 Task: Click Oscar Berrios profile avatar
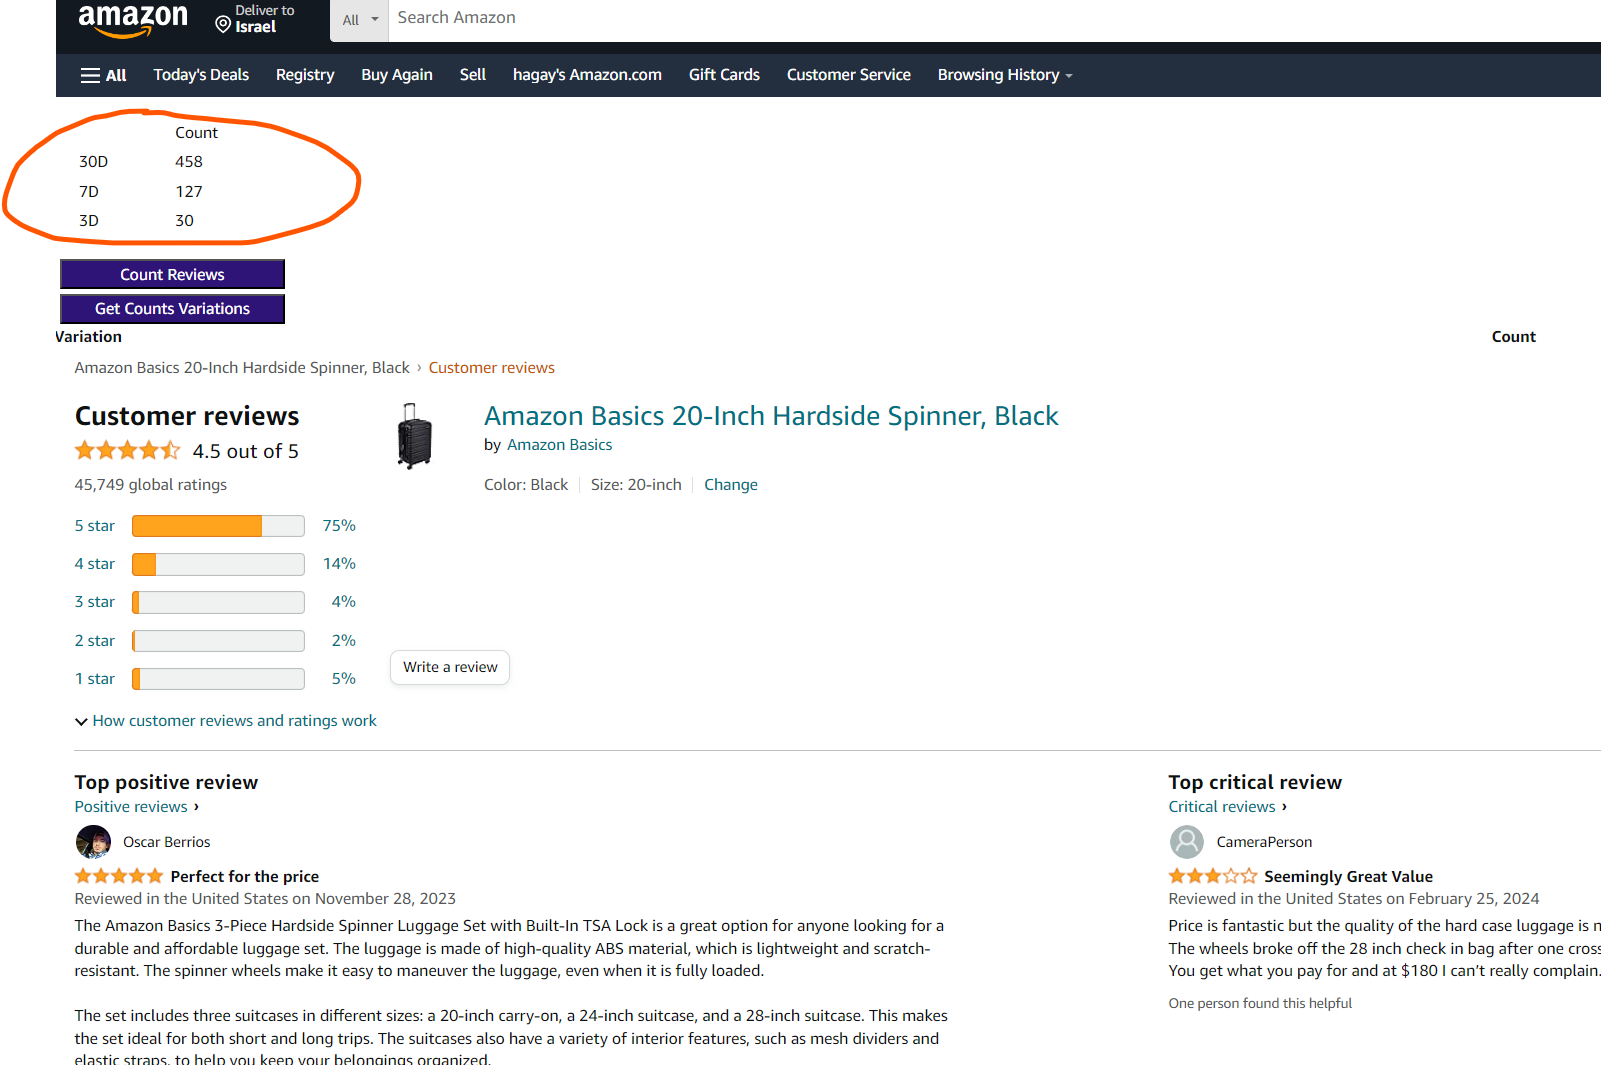(x=93, y=842)
